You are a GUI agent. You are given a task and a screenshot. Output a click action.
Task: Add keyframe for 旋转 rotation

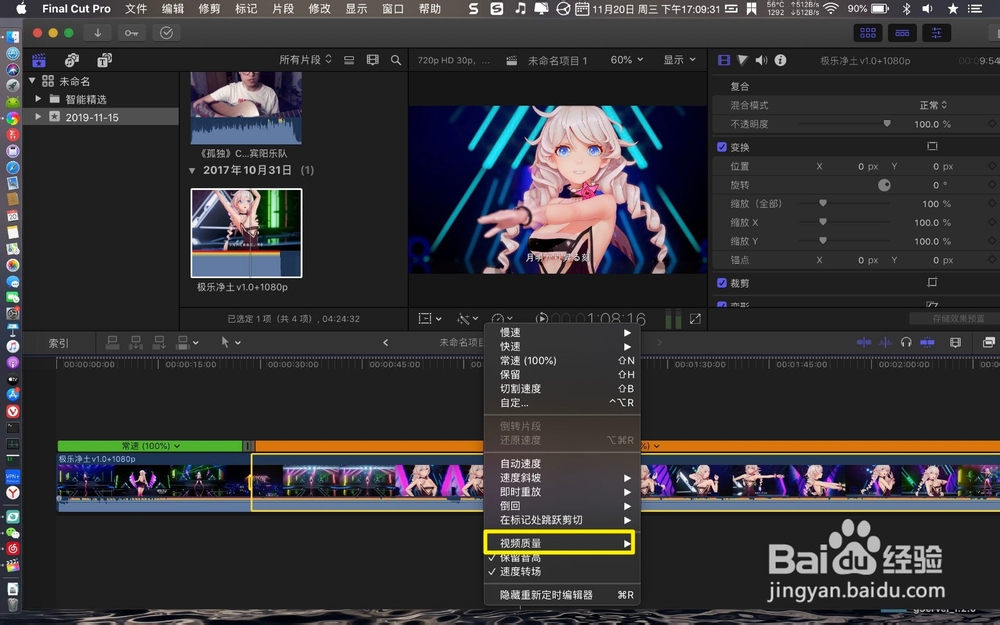992,185
